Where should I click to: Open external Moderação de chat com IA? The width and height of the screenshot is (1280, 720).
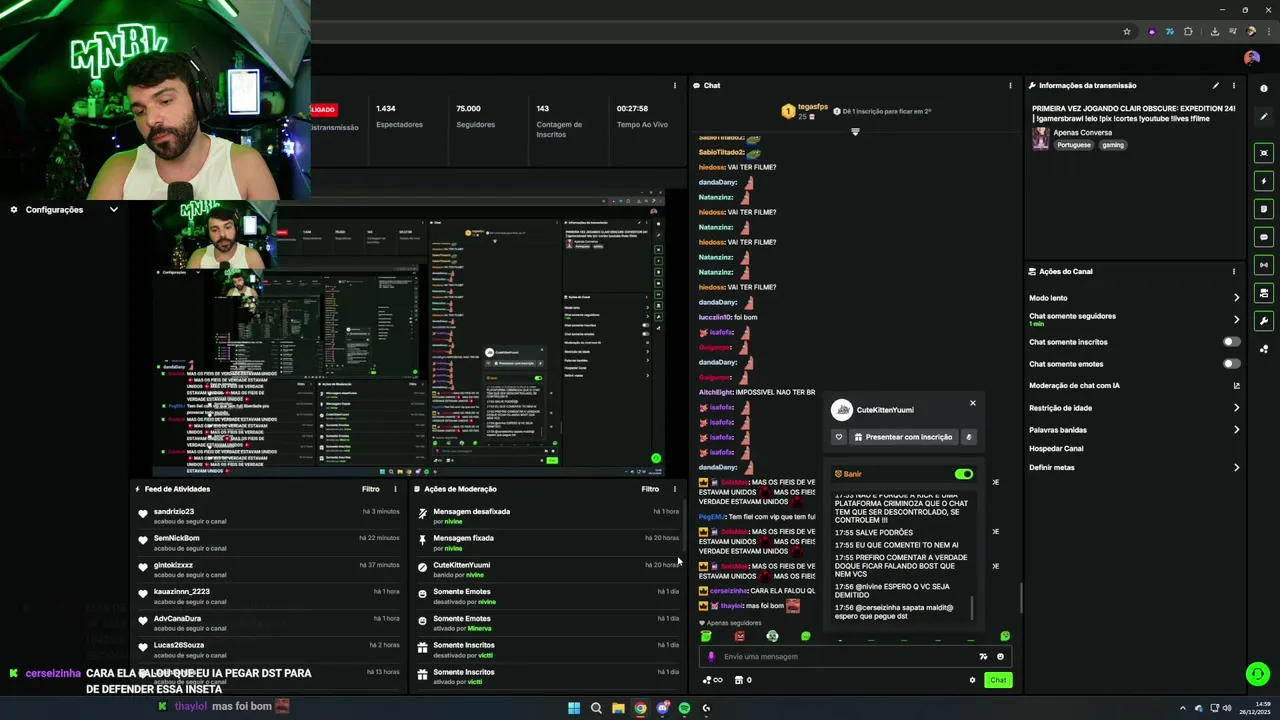tap(1236, 386)
